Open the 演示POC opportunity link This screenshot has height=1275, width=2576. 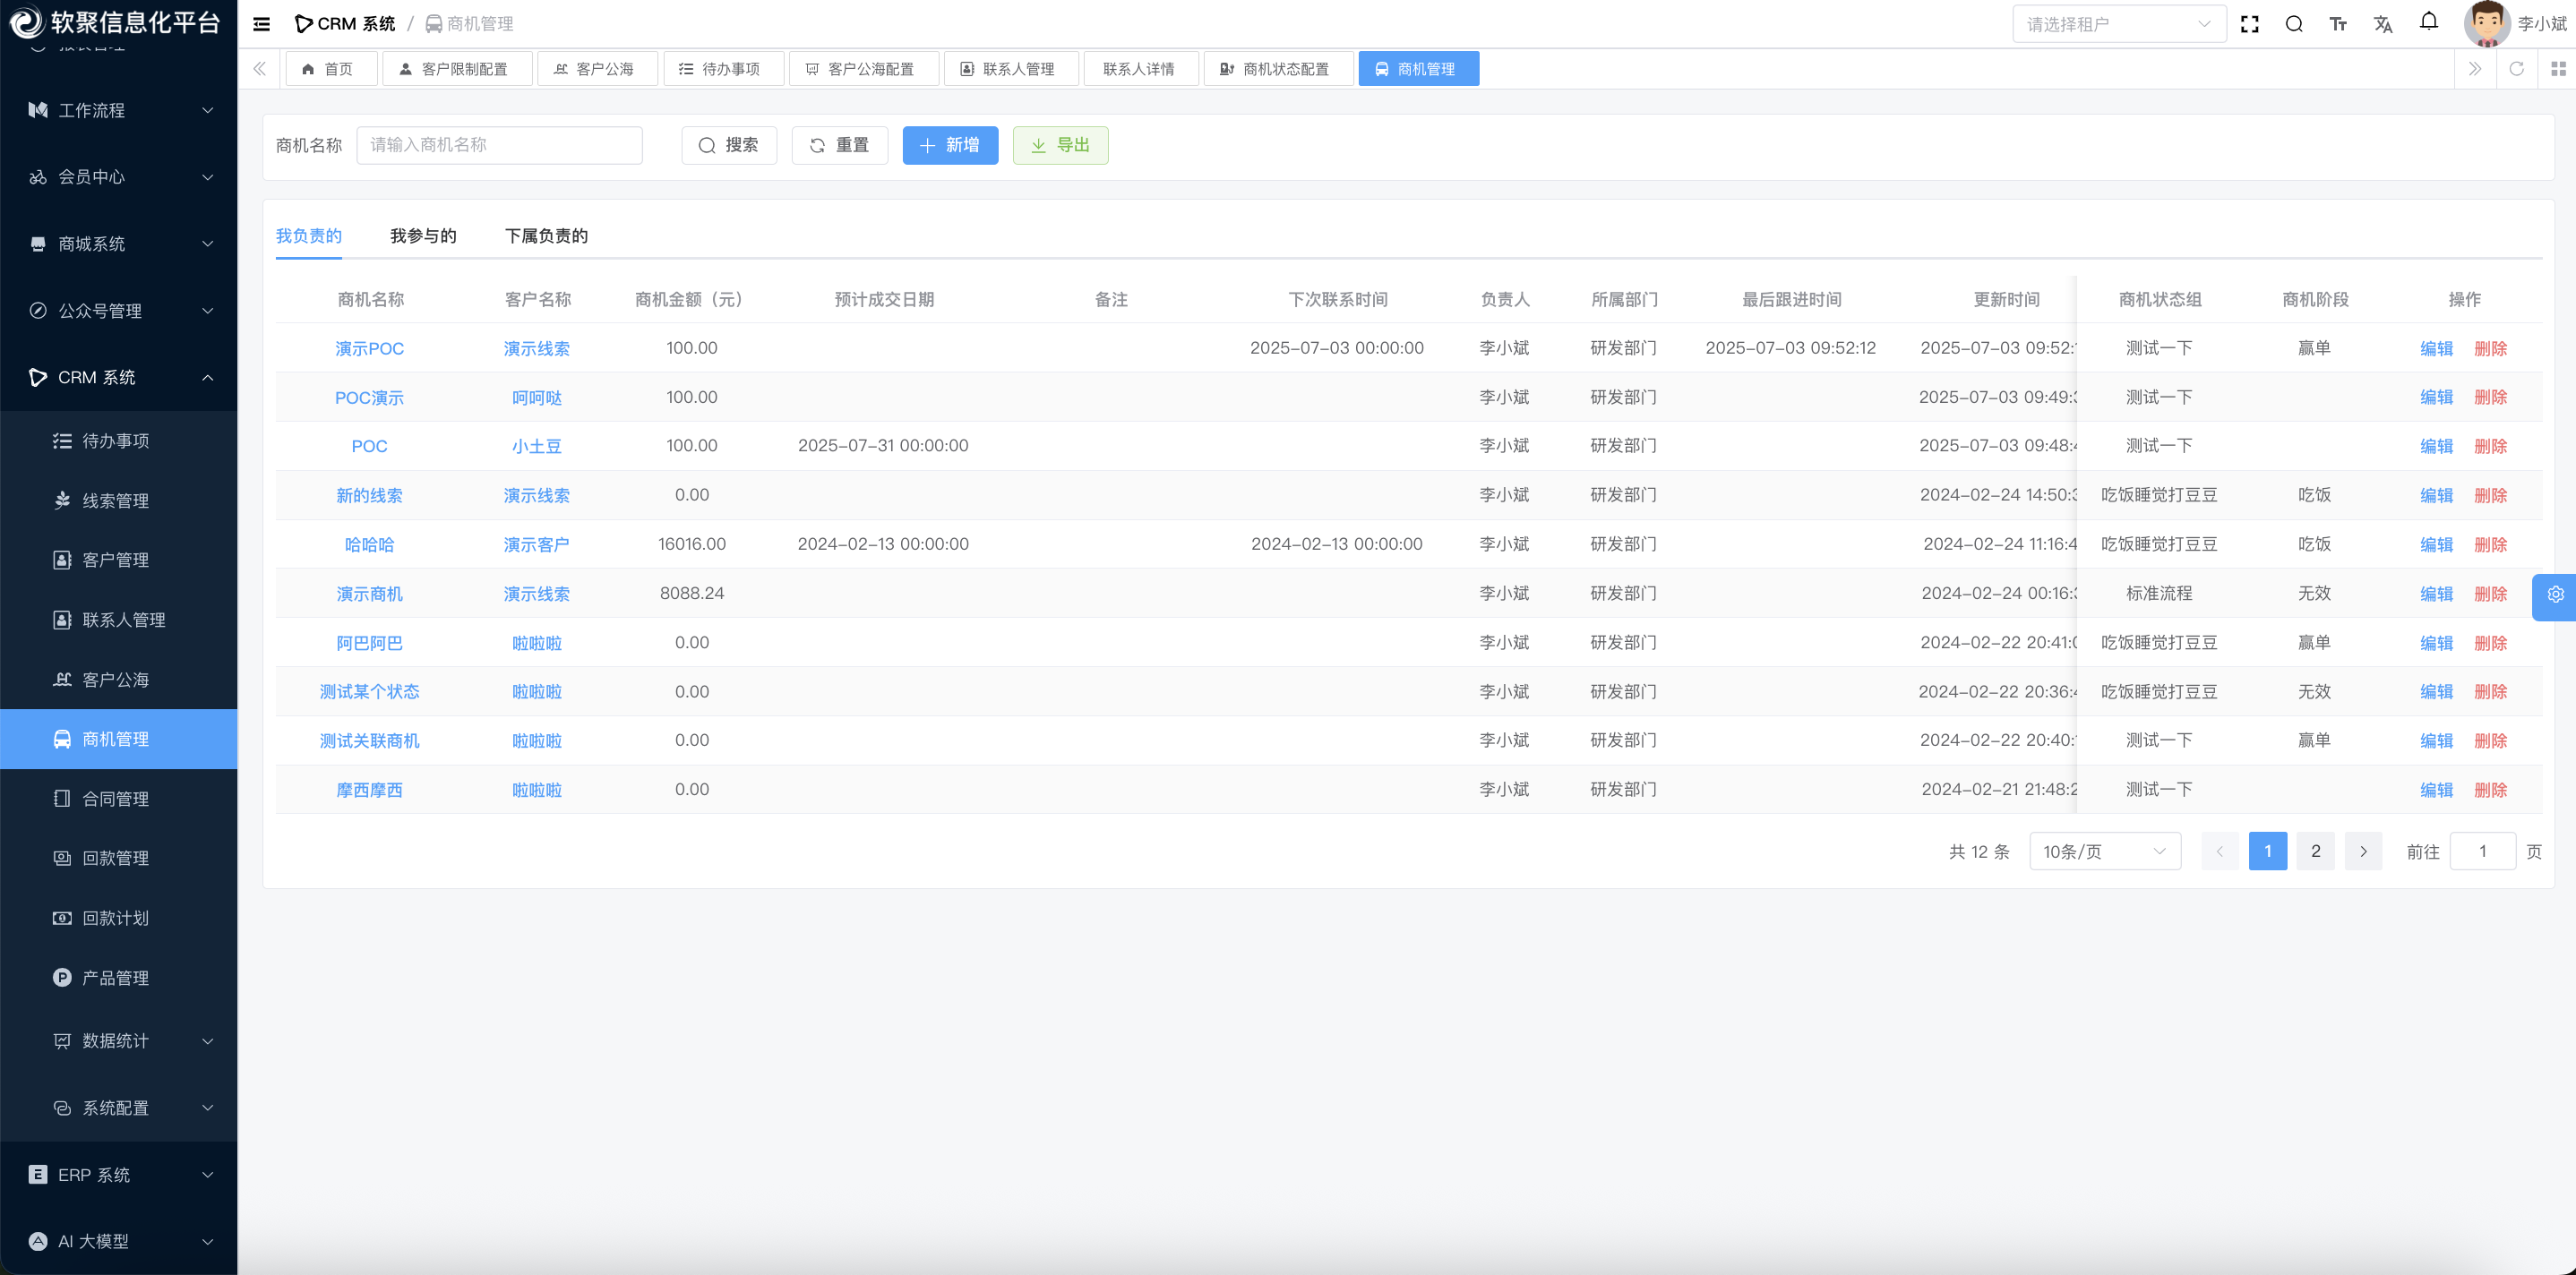pyautogui.click(x=369, y=349)
